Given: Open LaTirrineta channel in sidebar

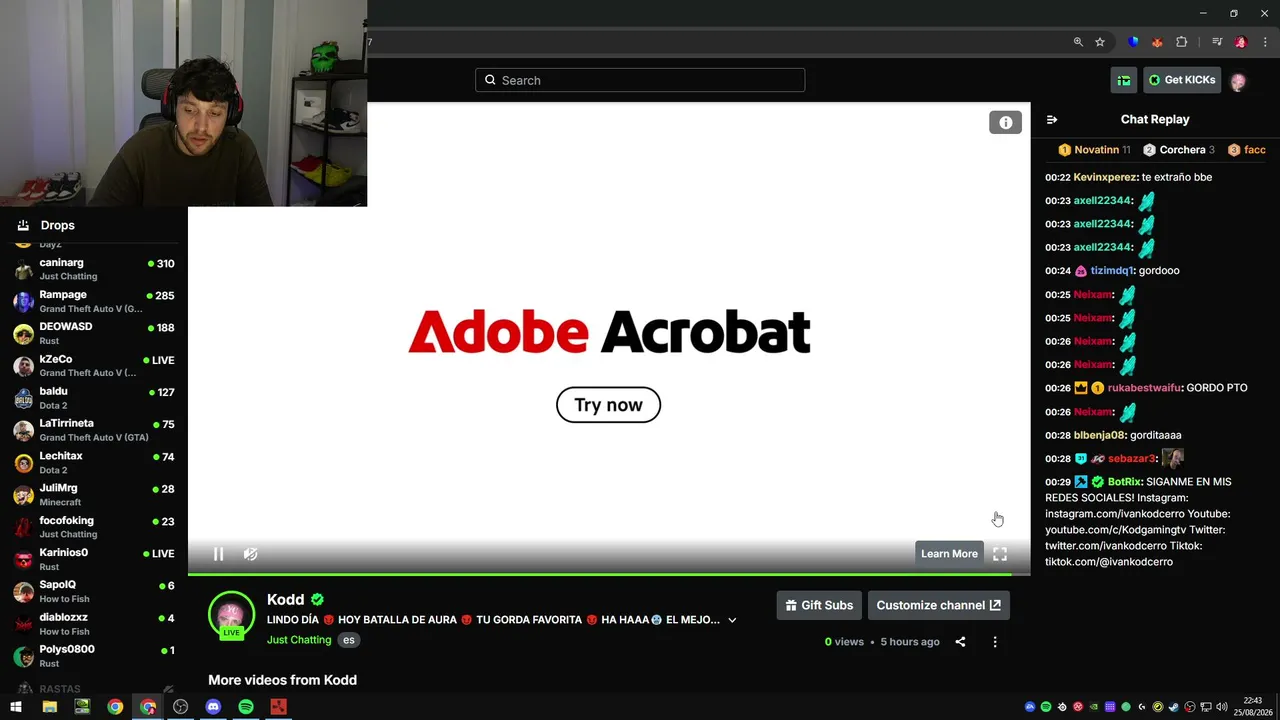Looking at the screenshot, I should point(94,430).
